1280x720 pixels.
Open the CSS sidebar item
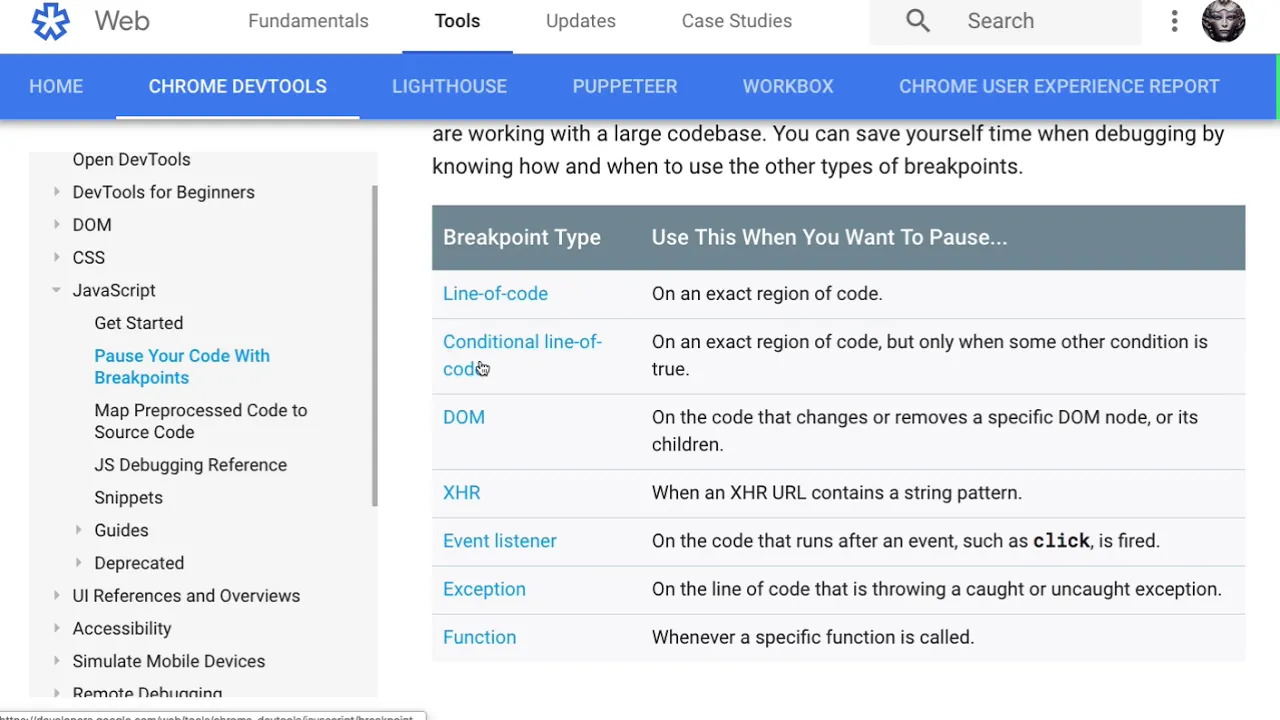tap(88, 258)
